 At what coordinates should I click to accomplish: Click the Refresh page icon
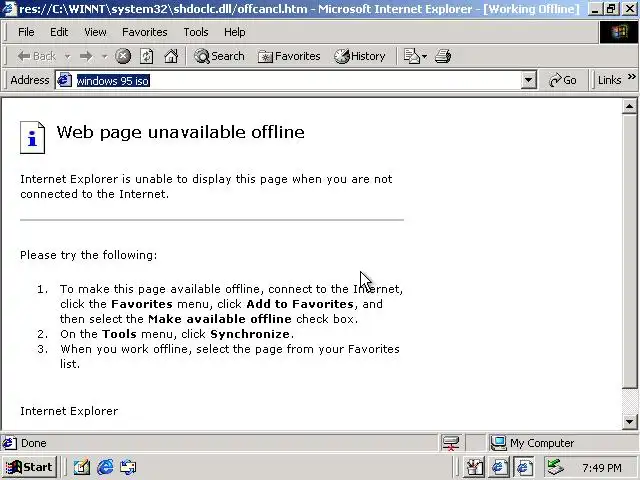pyautogui.click(x=147, y=56)
